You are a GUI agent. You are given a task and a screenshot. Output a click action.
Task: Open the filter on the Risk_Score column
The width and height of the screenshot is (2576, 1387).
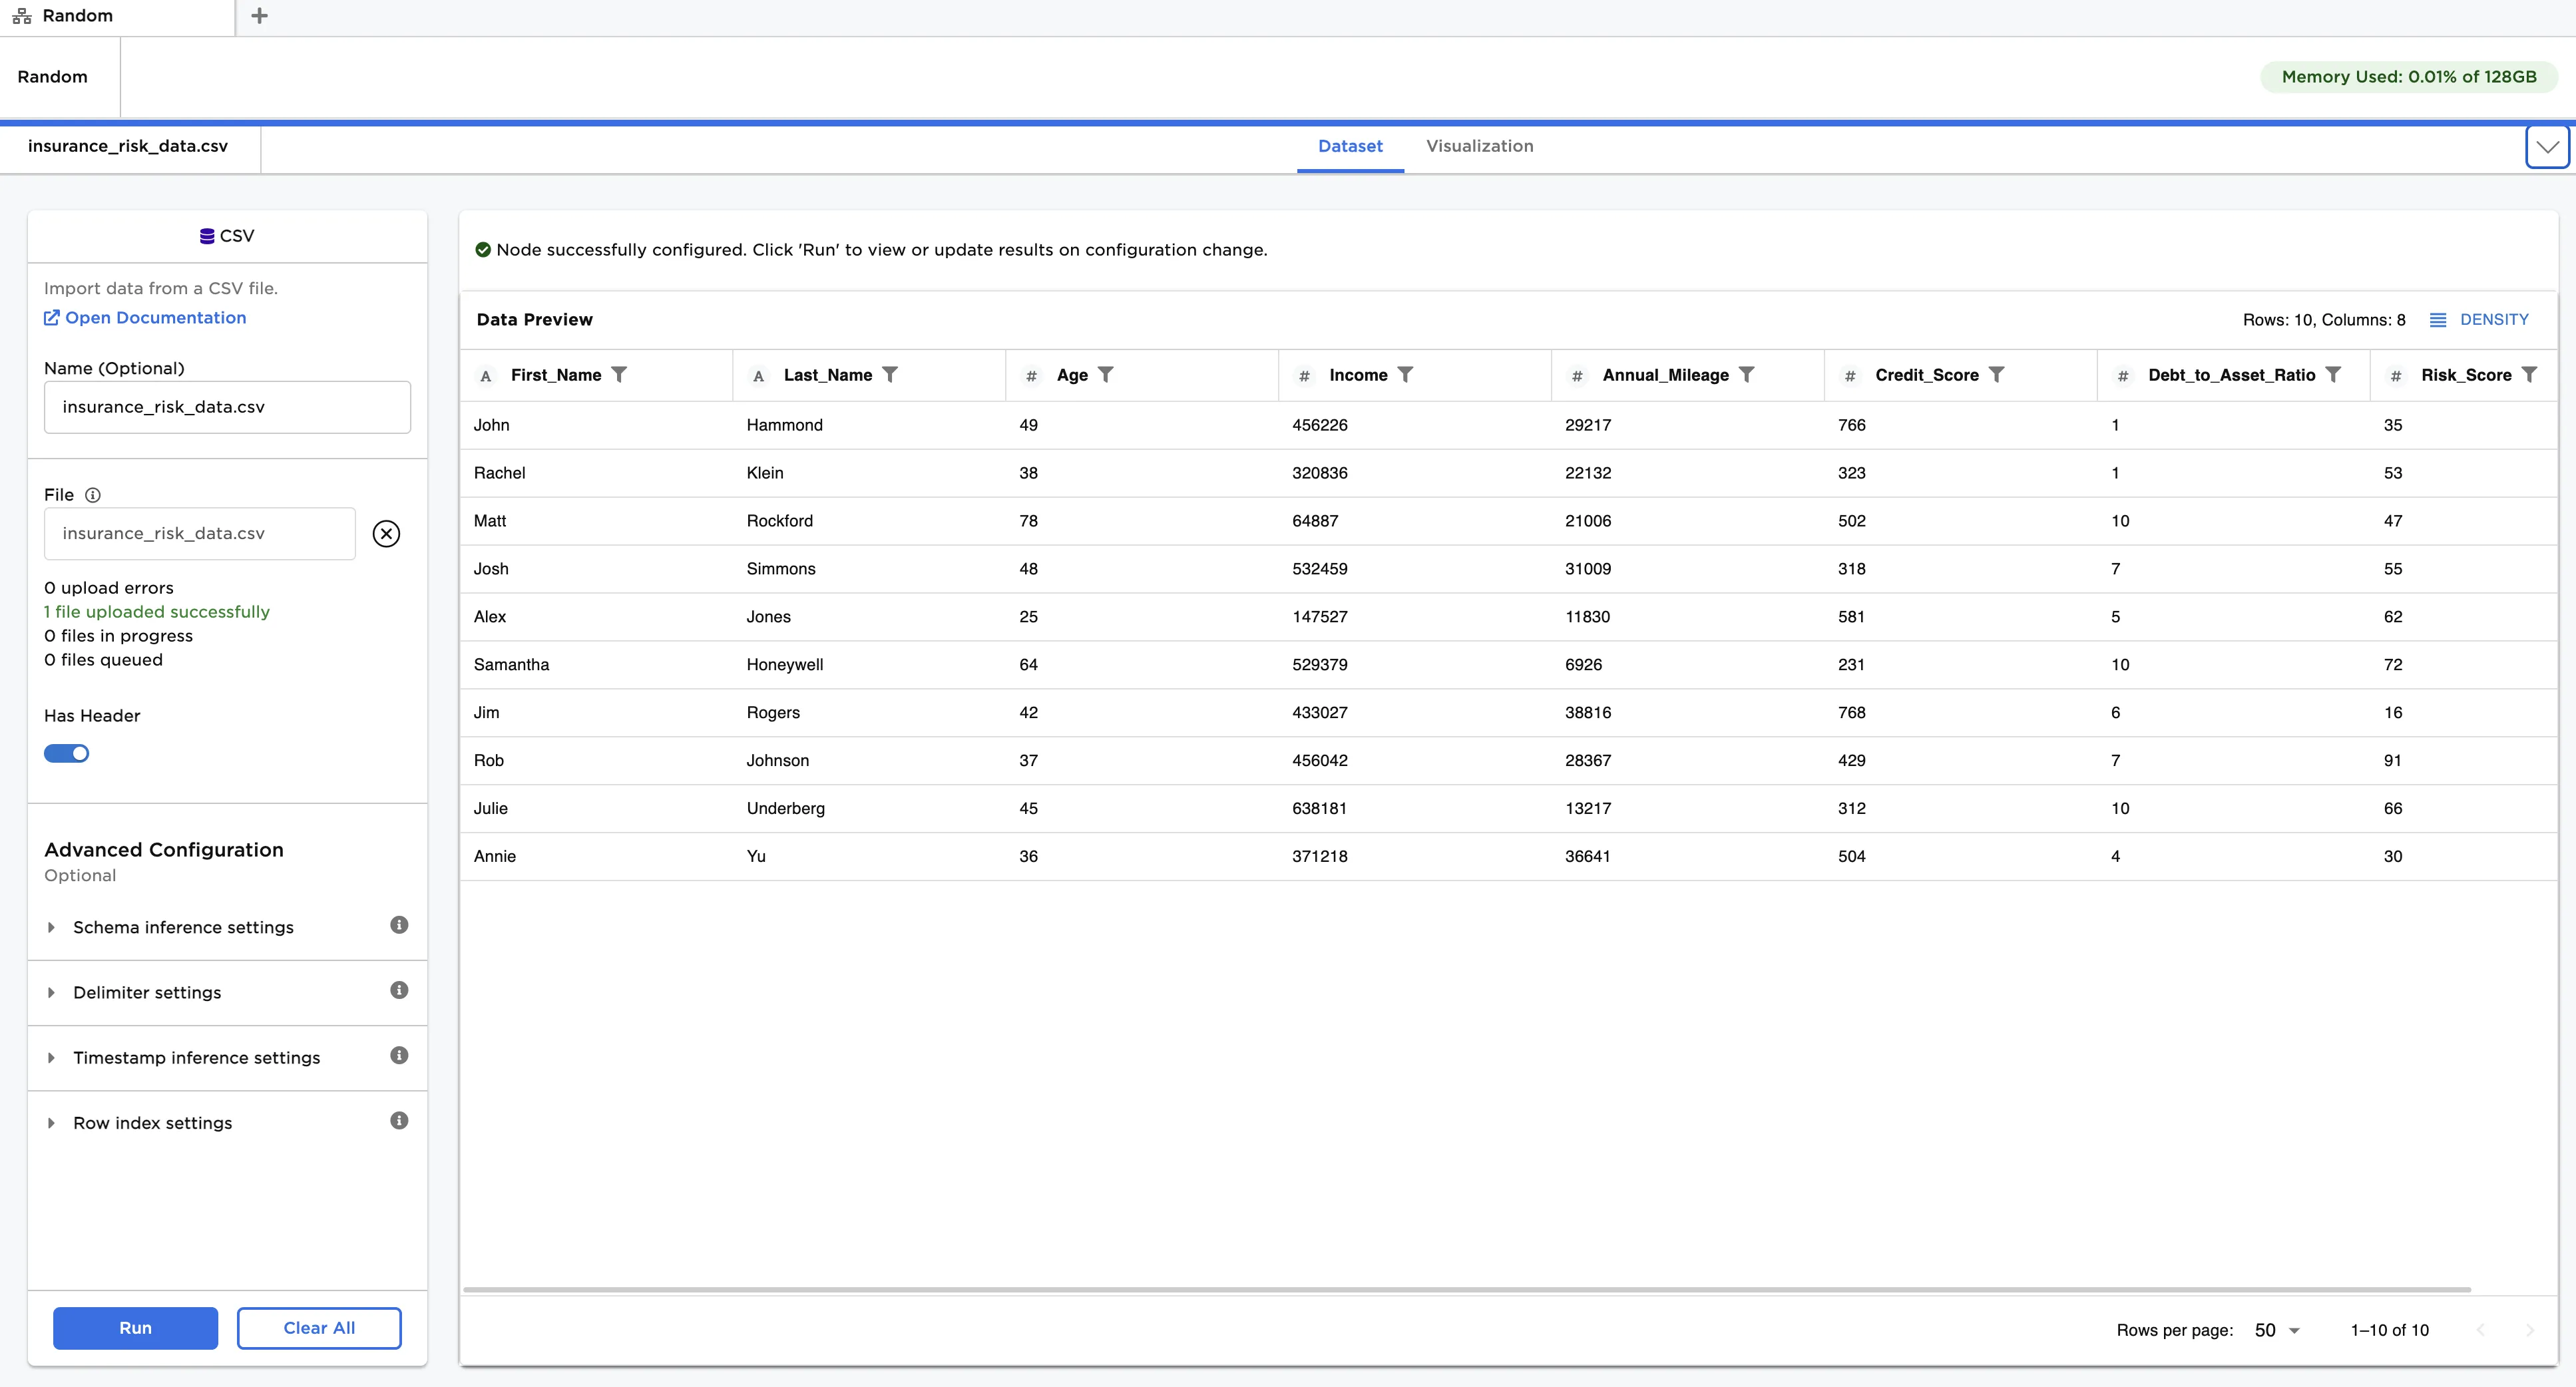(2532, 375)
